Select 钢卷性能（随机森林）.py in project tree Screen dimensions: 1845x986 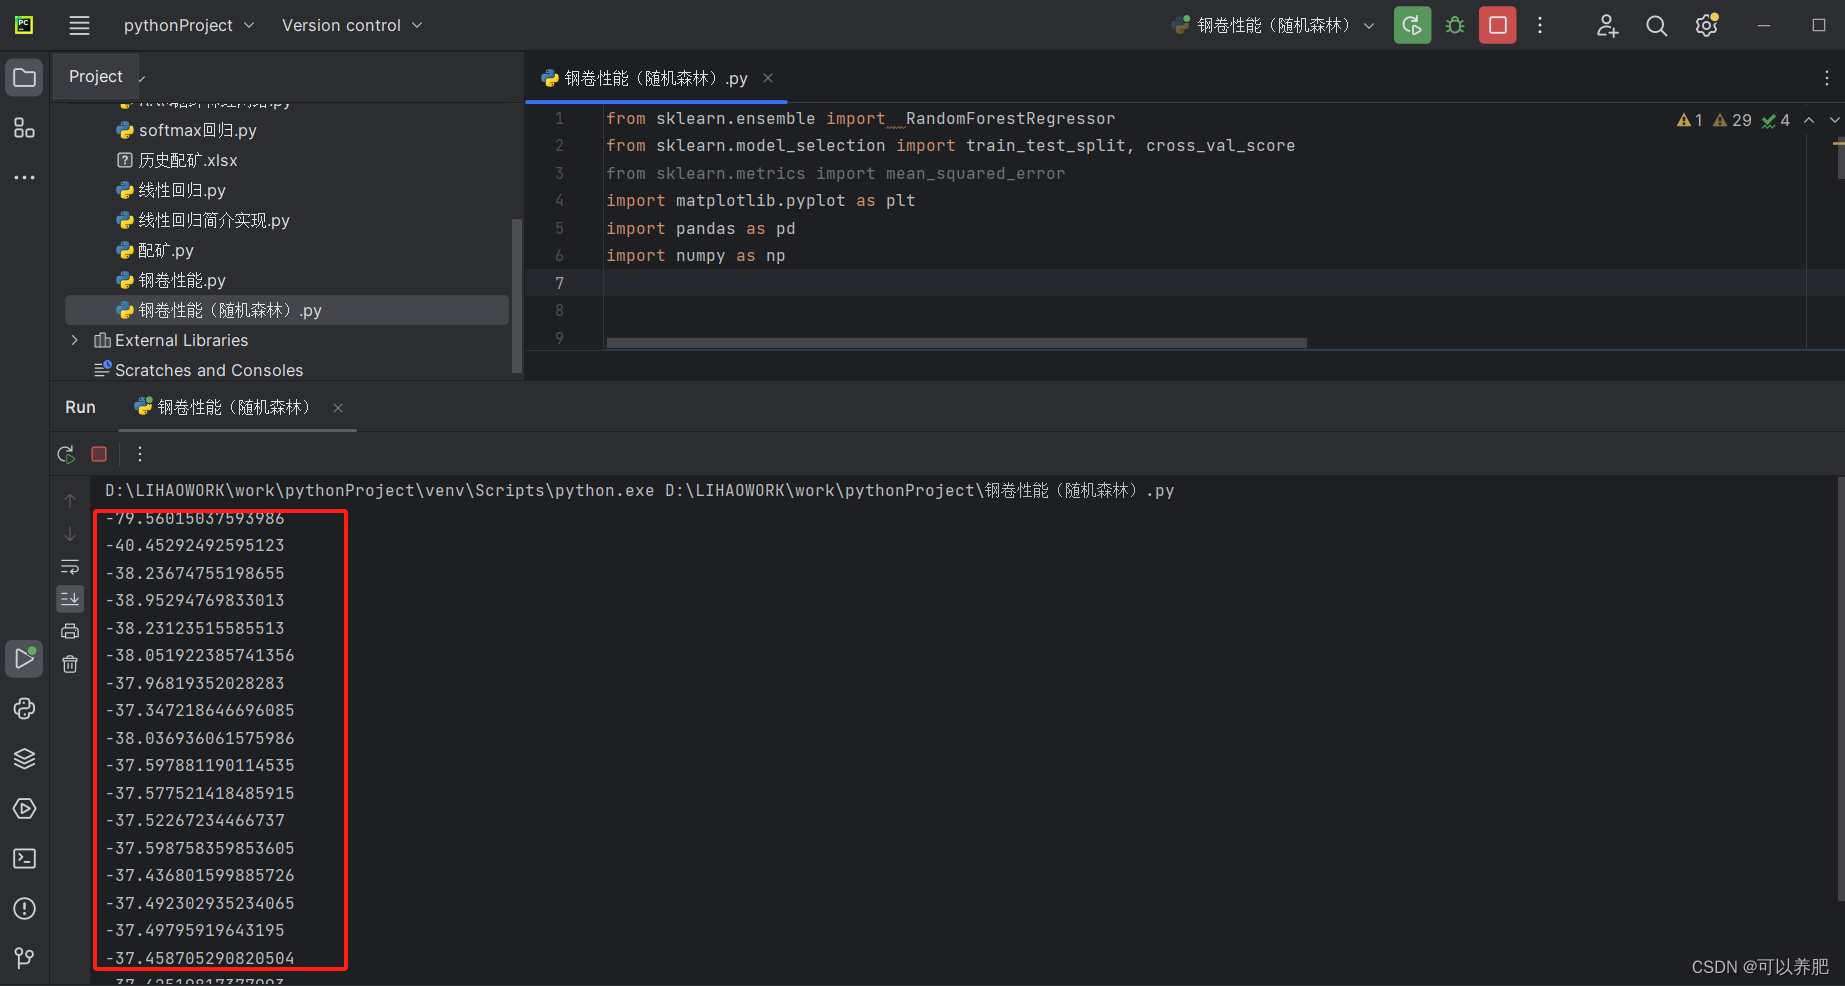287,310
